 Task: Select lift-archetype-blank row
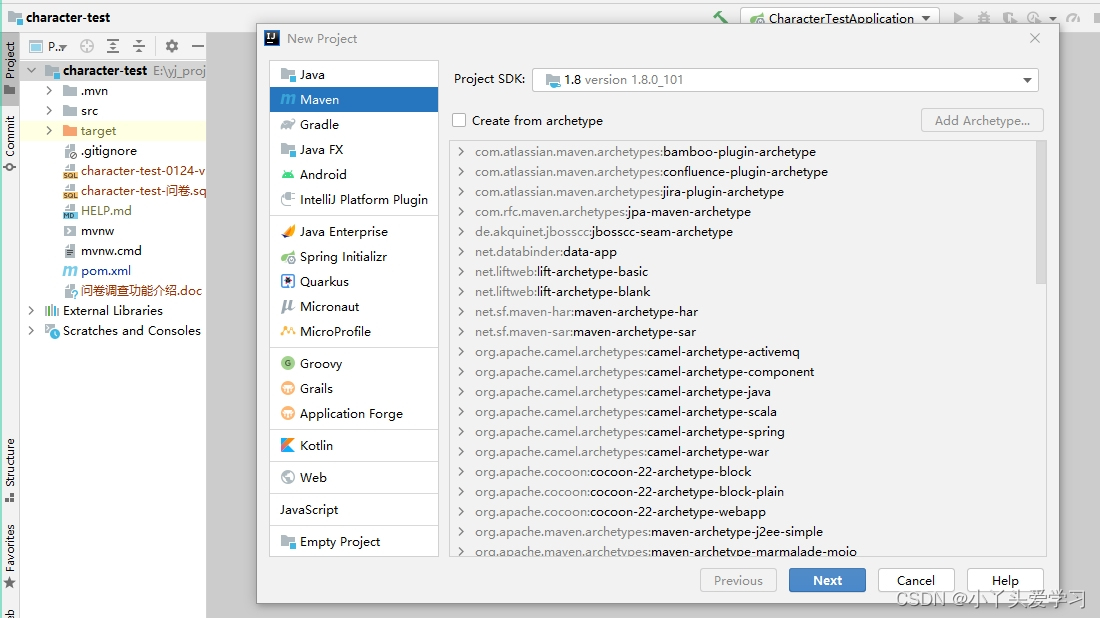(742, 292)
